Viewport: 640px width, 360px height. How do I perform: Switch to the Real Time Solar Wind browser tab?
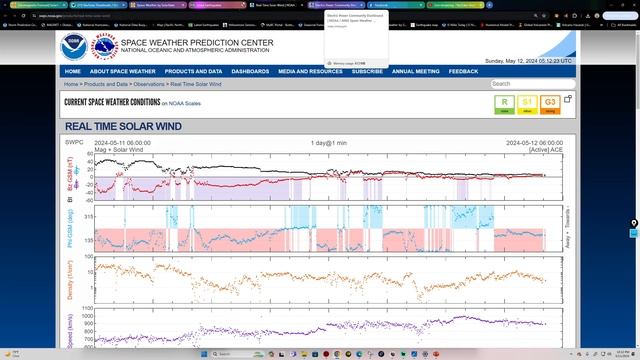[276, 5]
